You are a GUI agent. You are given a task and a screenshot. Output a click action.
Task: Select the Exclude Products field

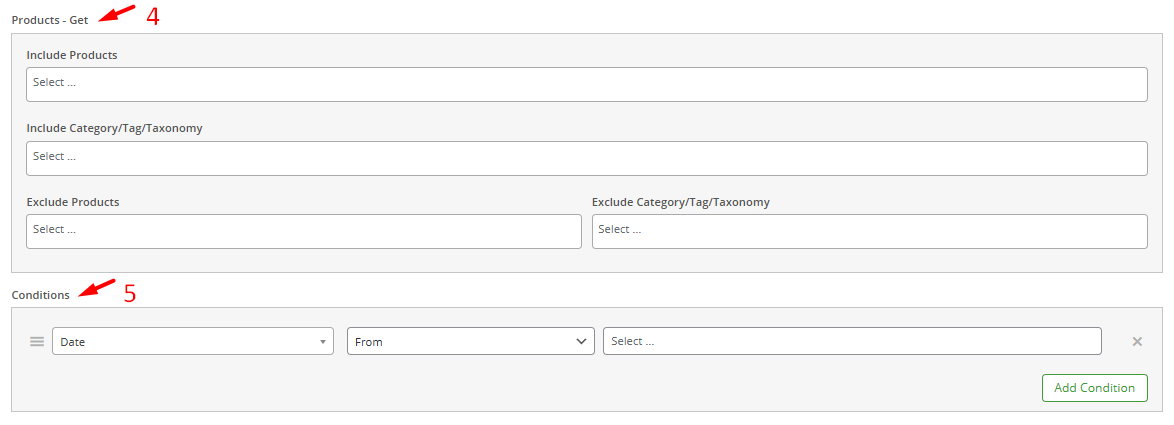303,231
